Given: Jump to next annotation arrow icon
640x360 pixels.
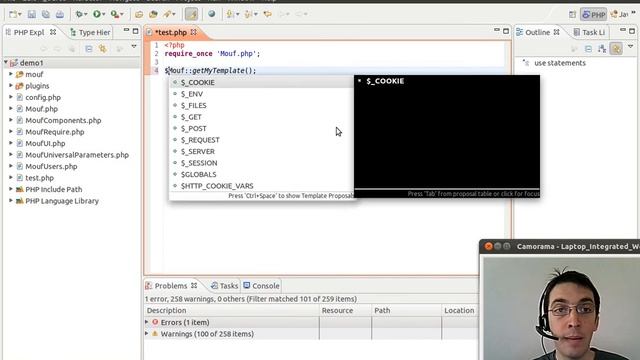Looking at the screenshot, I should (x=230, y=14).
